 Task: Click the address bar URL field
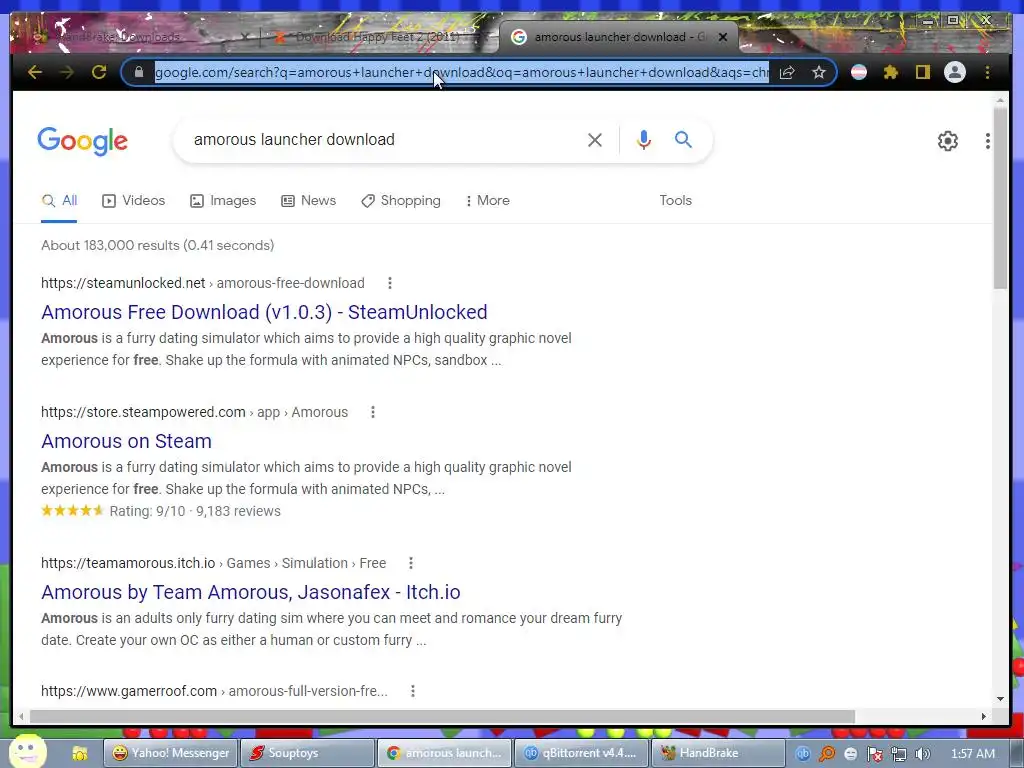click(x=461, y=72)
